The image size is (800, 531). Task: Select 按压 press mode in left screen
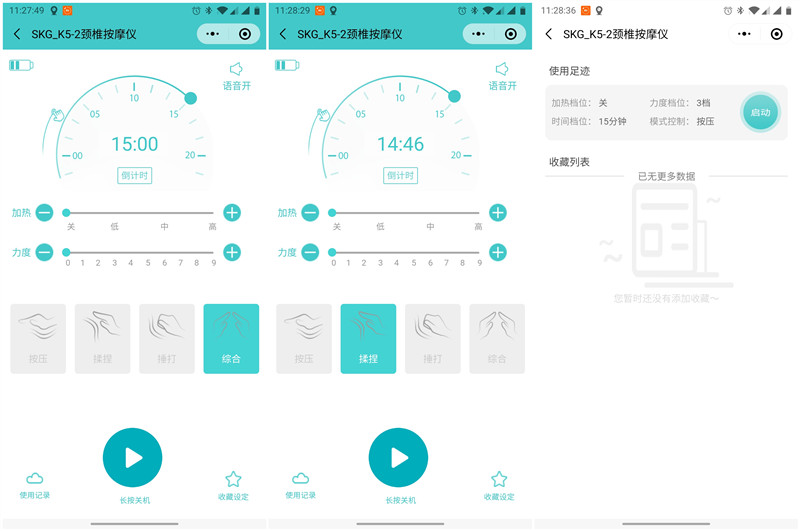(38, 339)
